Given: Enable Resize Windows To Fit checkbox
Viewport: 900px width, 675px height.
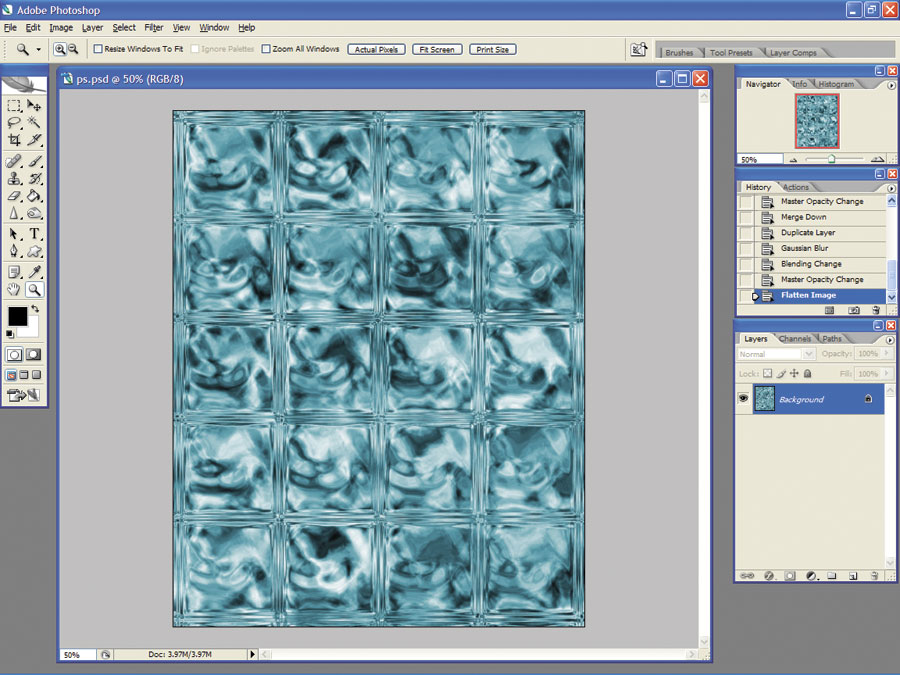Looking at the screenshot, I should 98,49.
